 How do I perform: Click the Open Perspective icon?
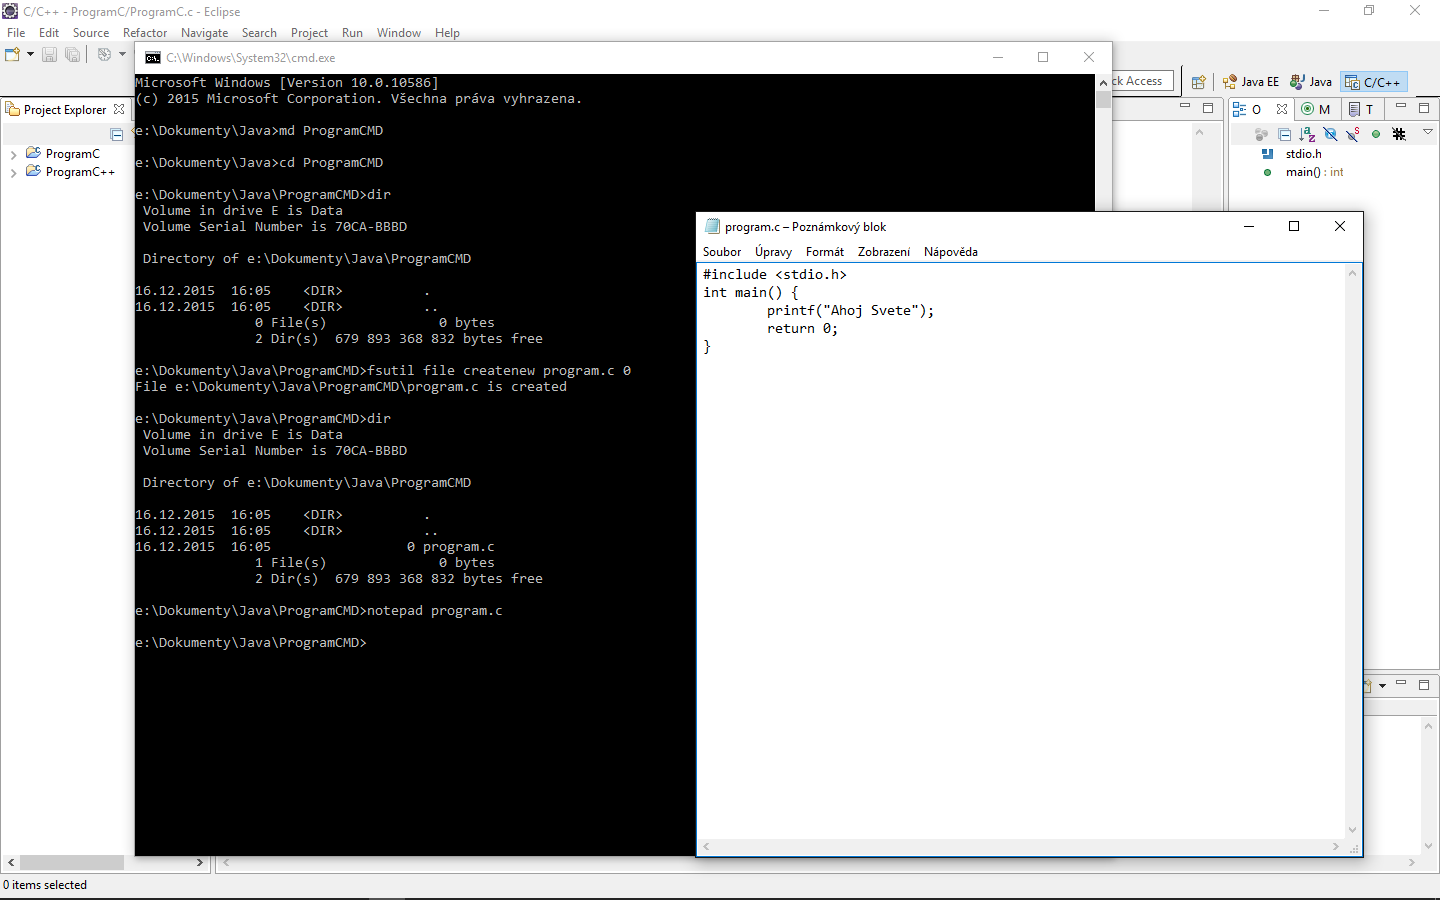coord(1199,81)
